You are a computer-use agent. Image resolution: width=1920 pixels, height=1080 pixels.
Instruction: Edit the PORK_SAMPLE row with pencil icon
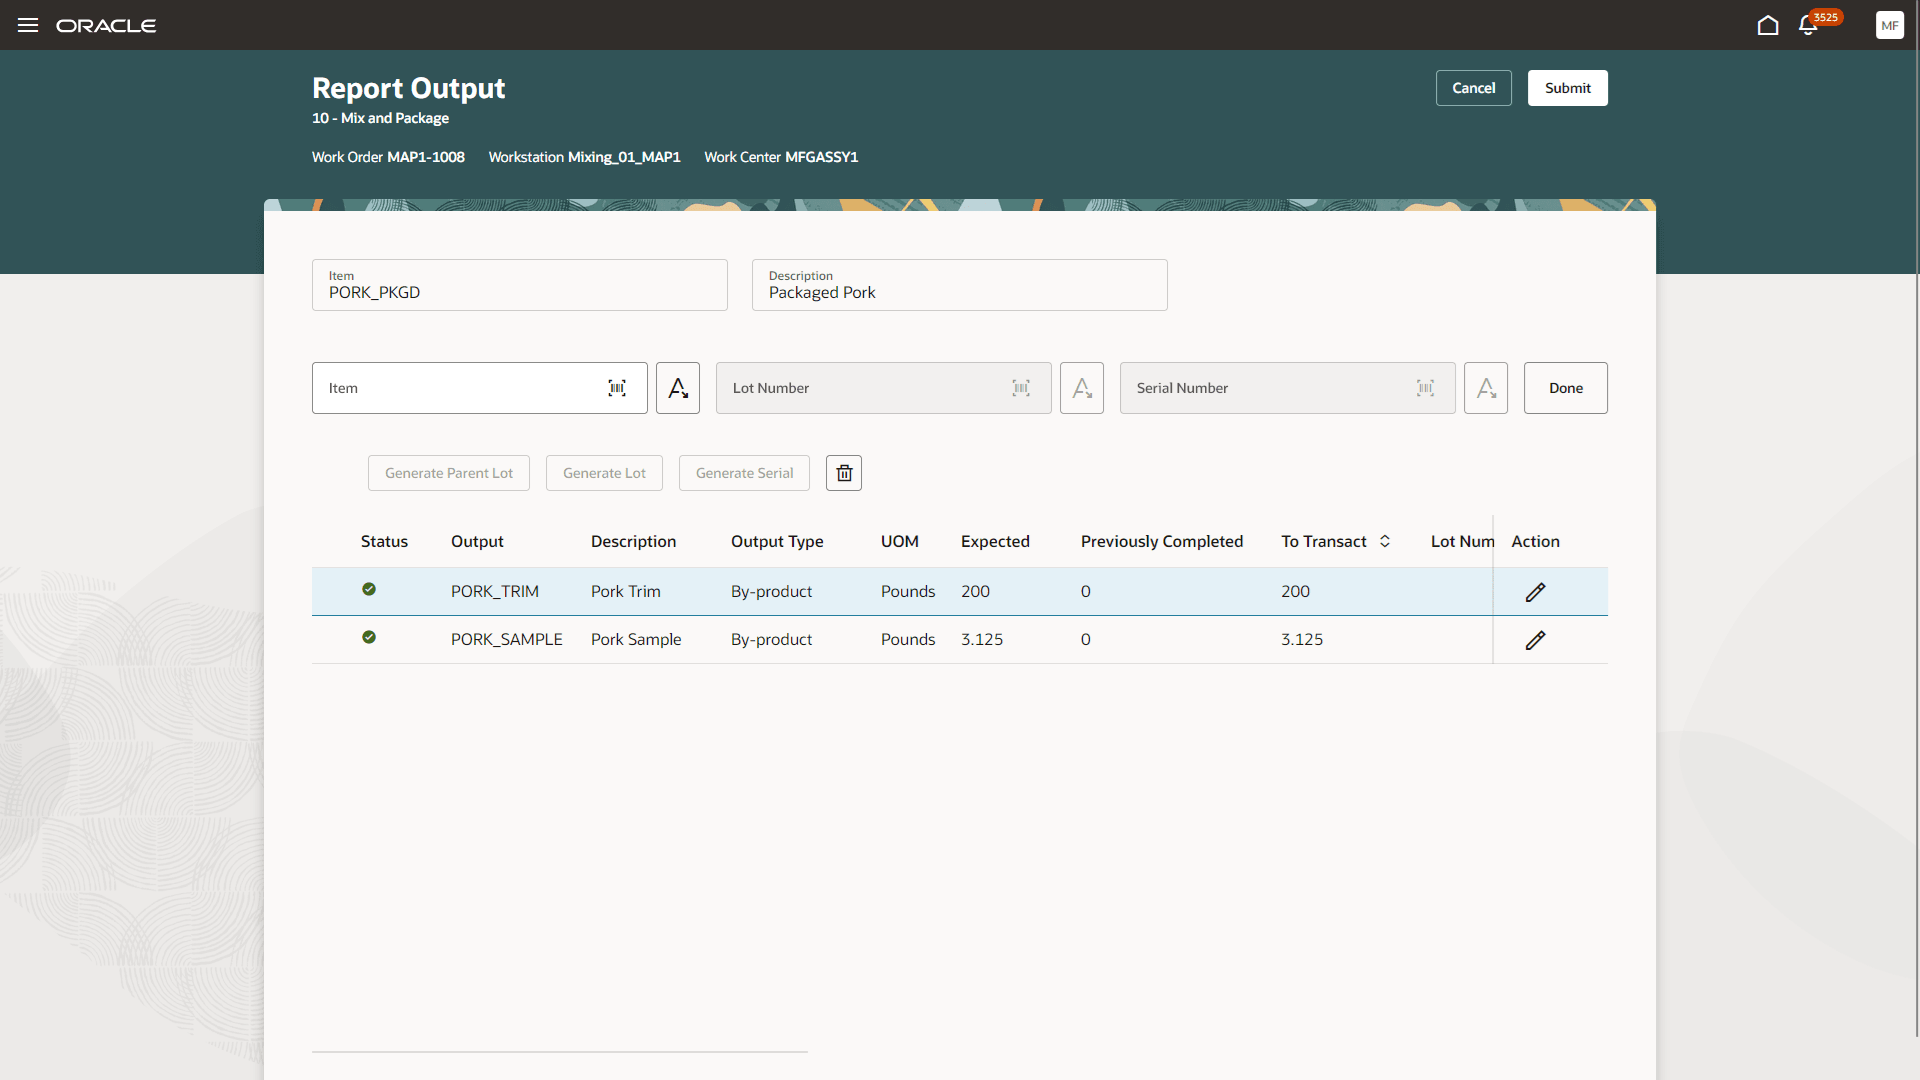point(1535,640)
